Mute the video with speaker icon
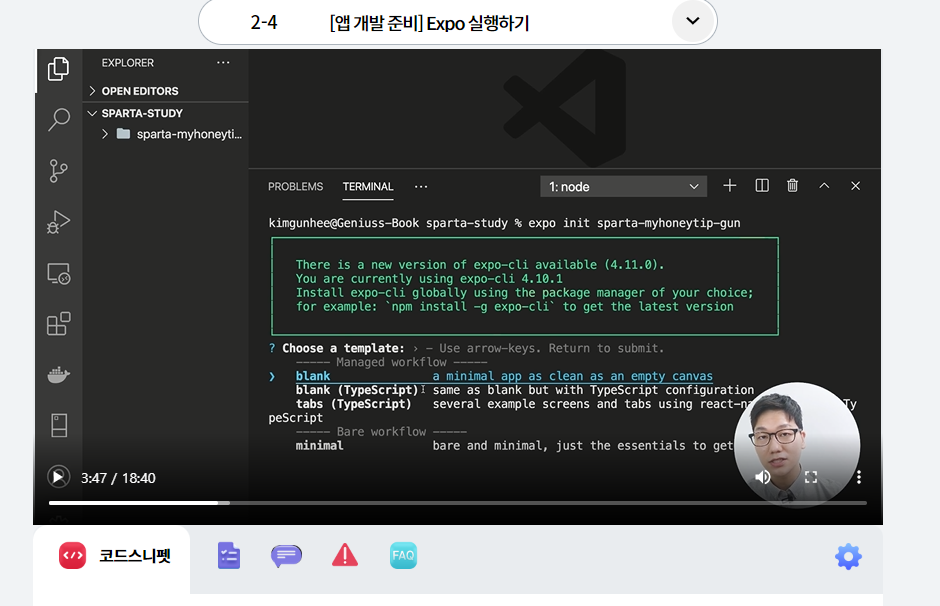Viewport: 940px width, 606px height. (x=762, y=477)
